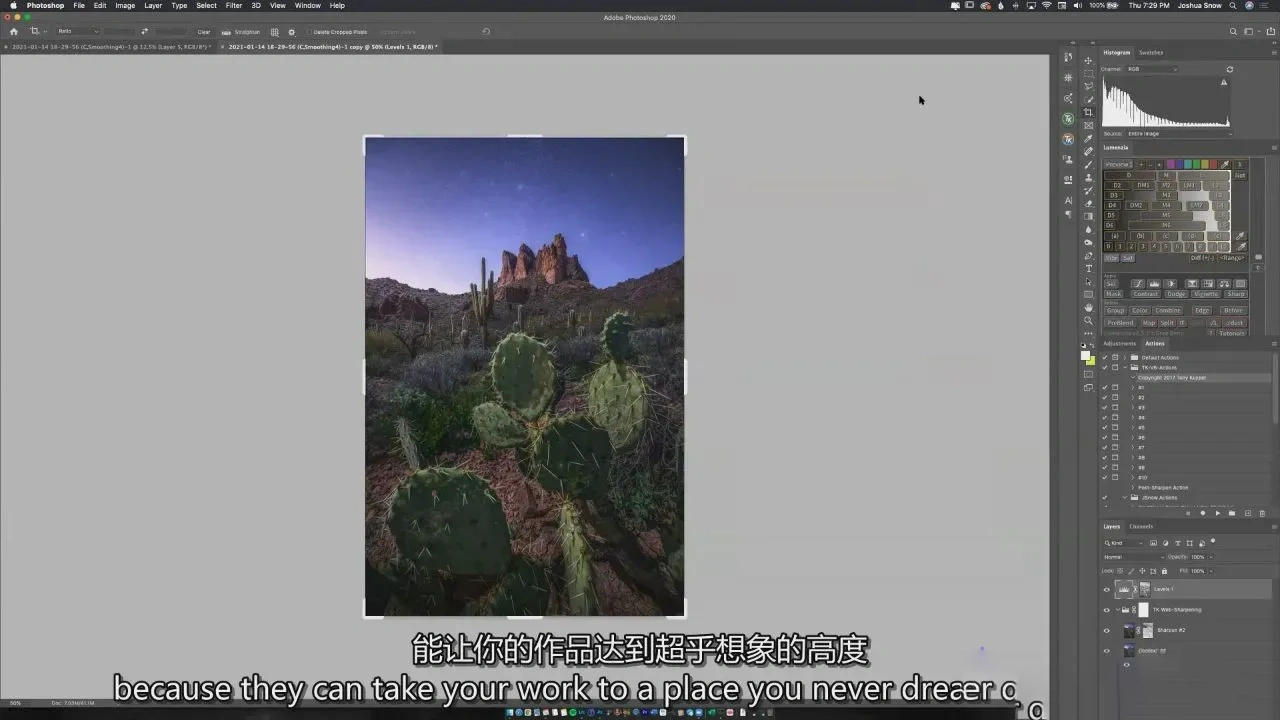Expand the Default Actions folder
The width and height of the screenshot is (1280, 720).
(x=1125, y=357)
